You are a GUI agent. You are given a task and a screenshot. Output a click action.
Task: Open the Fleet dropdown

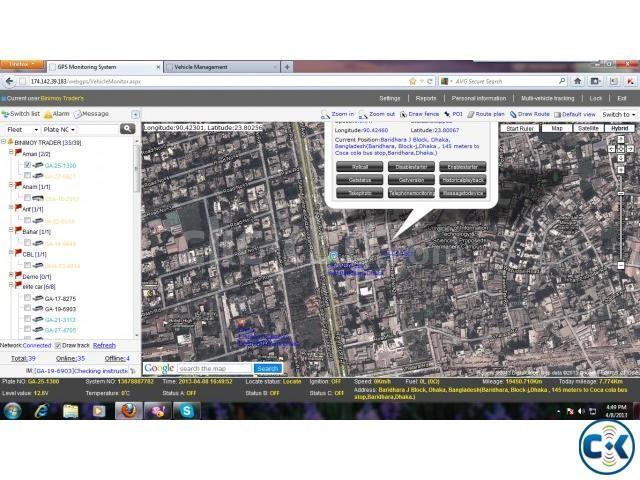pos(23,129)
